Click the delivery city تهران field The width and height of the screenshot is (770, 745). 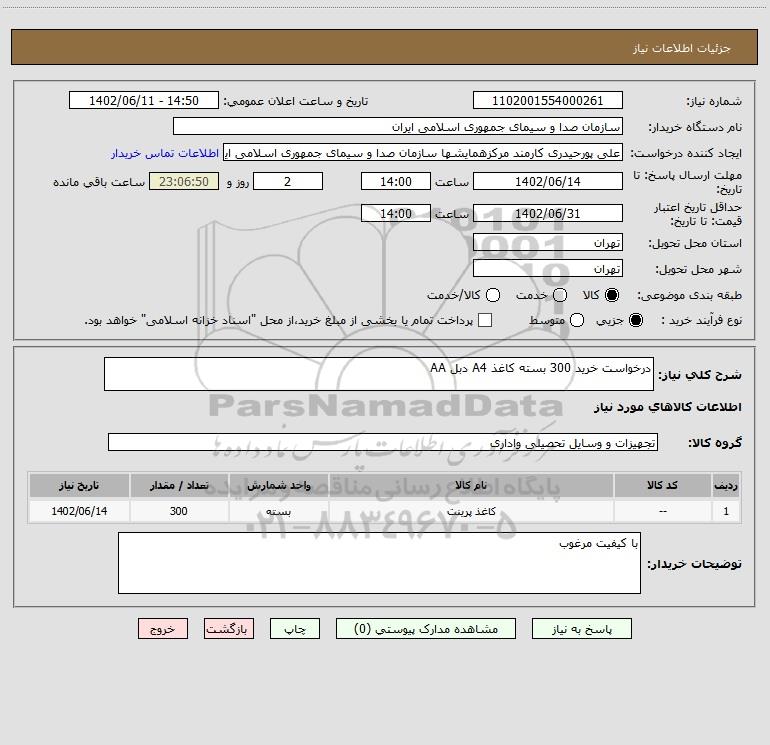548,268
